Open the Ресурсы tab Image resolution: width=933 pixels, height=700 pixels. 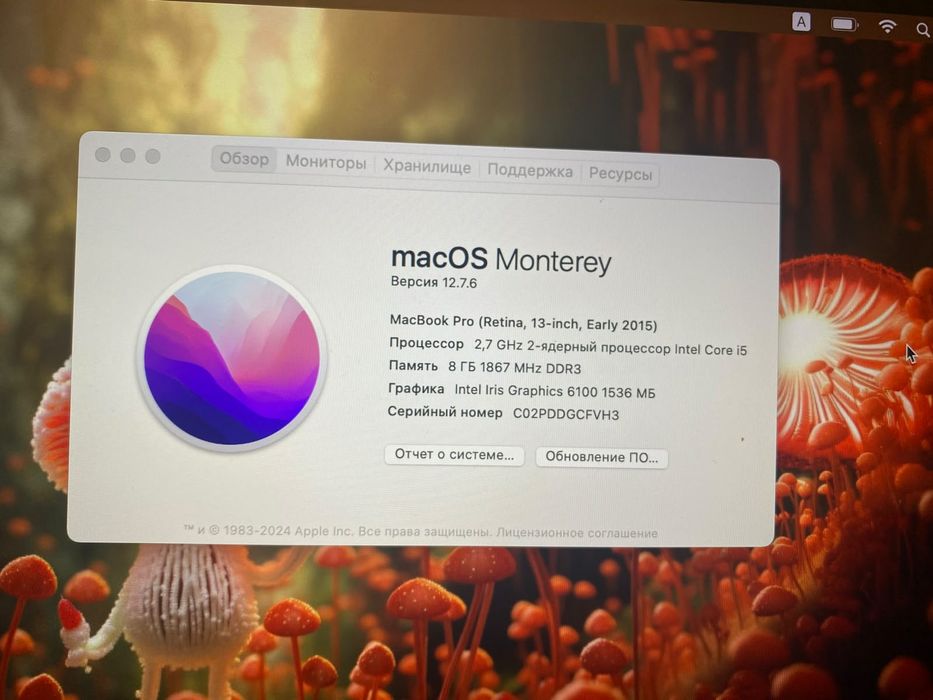coord(620,174)
